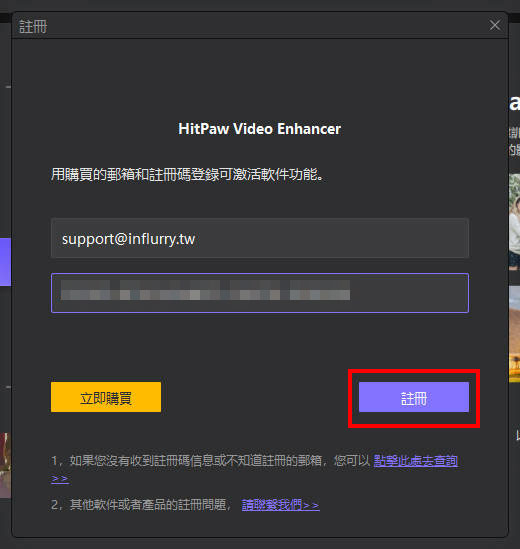520x549 pixels.
Task: Click the landscape thumbnail in background window
Action: click(514, 334)
